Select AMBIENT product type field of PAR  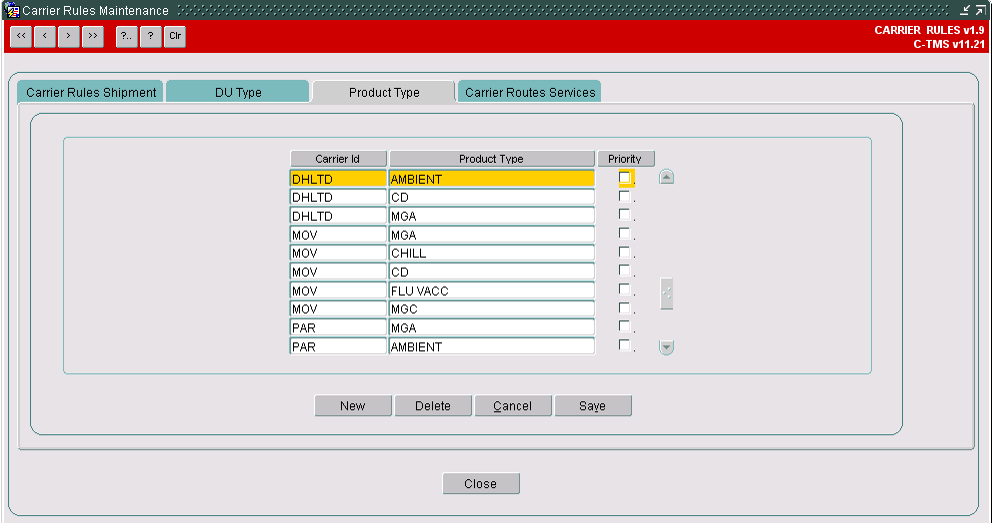pyautogui.click(x=492, y=347)
